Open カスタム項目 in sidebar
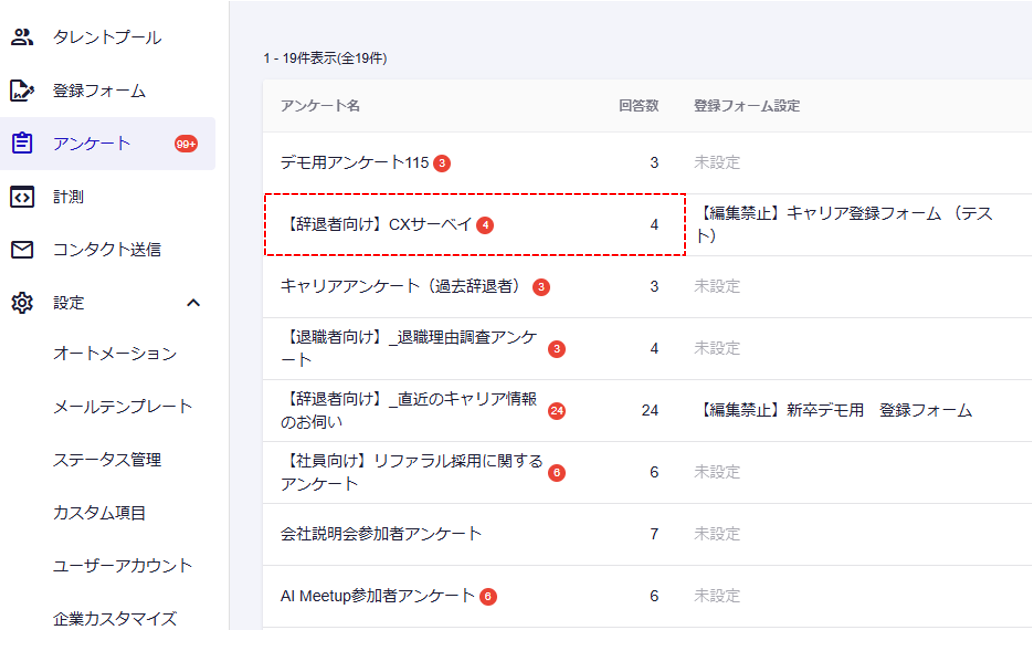1032x646 pixels. pyautogui.click(x=99, y=513)
